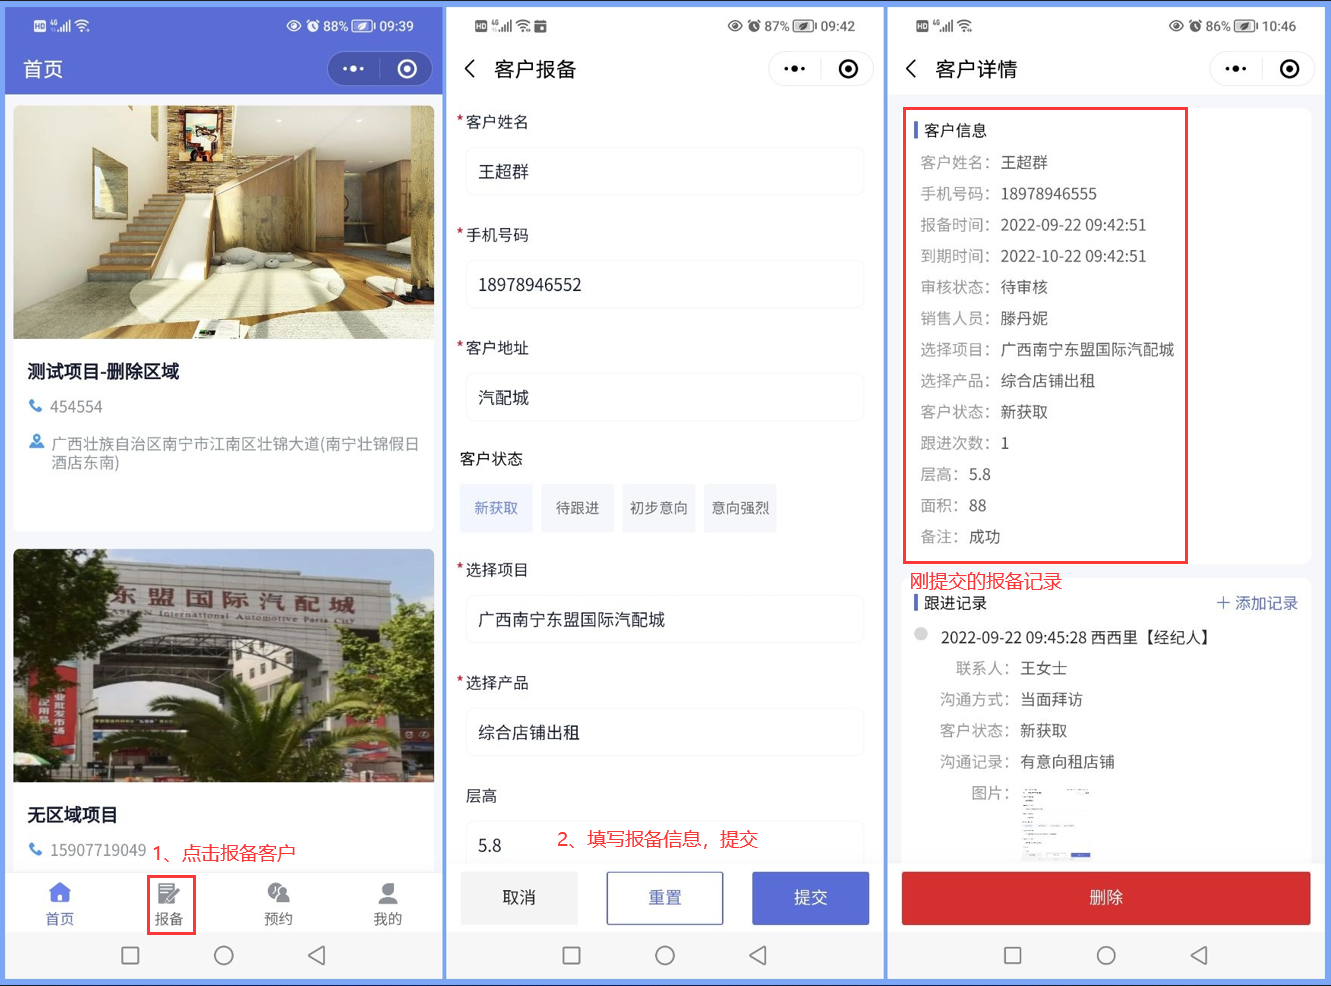Select the 新获取 customer status
Viewport: 1331px width, 986px height.
coord(496,508)
